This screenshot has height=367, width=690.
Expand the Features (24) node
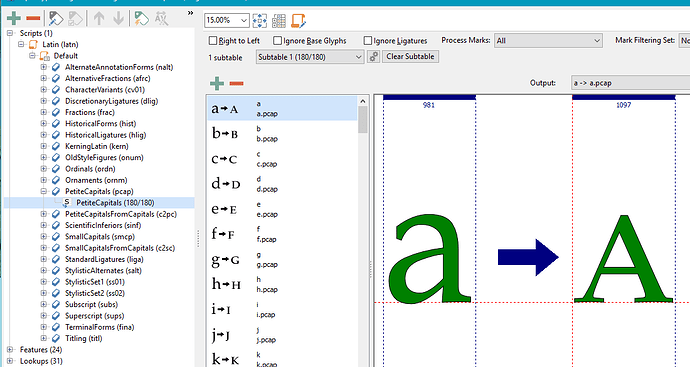pyautogui.click(x=10, y=350)
